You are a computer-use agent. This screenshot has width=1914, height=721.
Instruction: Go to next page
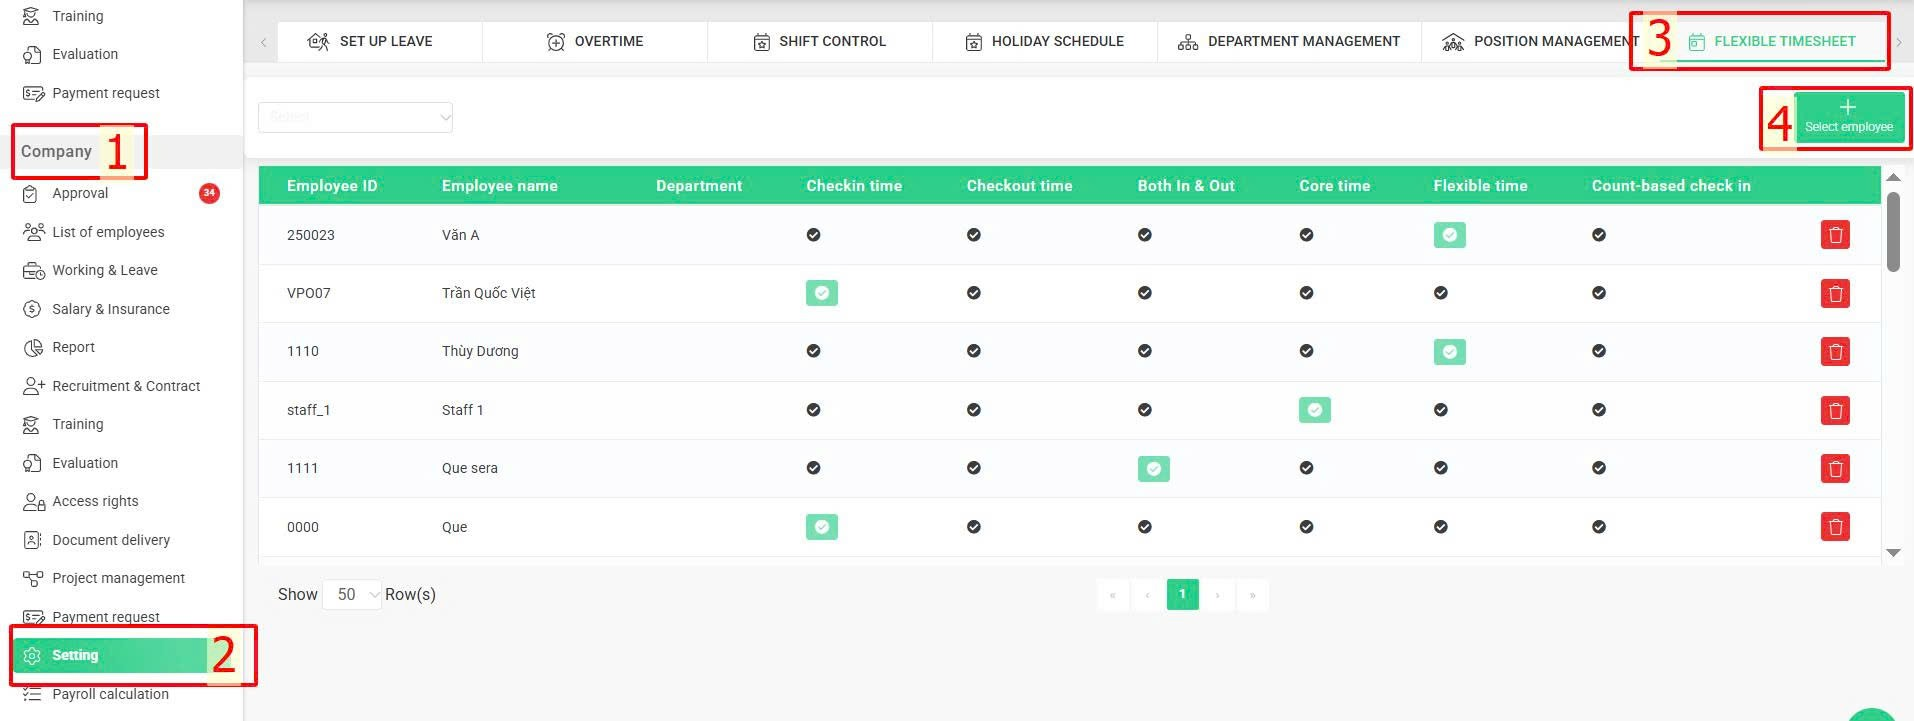tap(1217, 595)
